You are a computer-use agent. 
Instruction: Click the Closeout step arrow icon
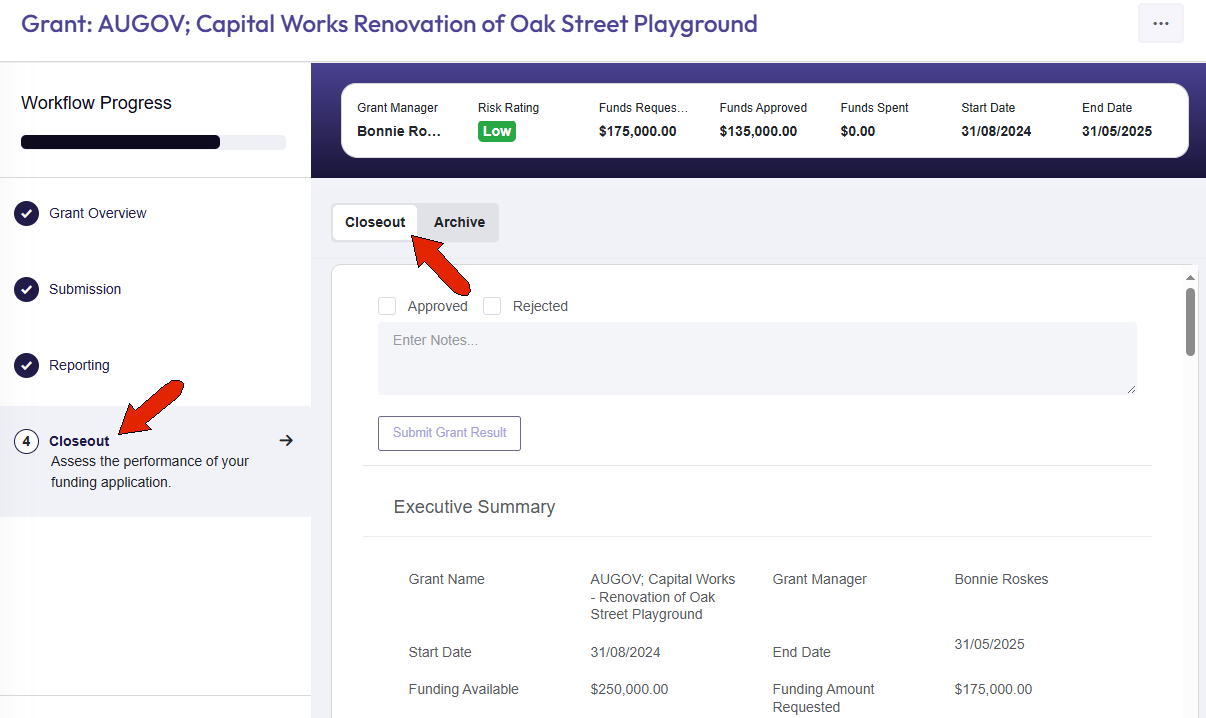tap(286, 440)
